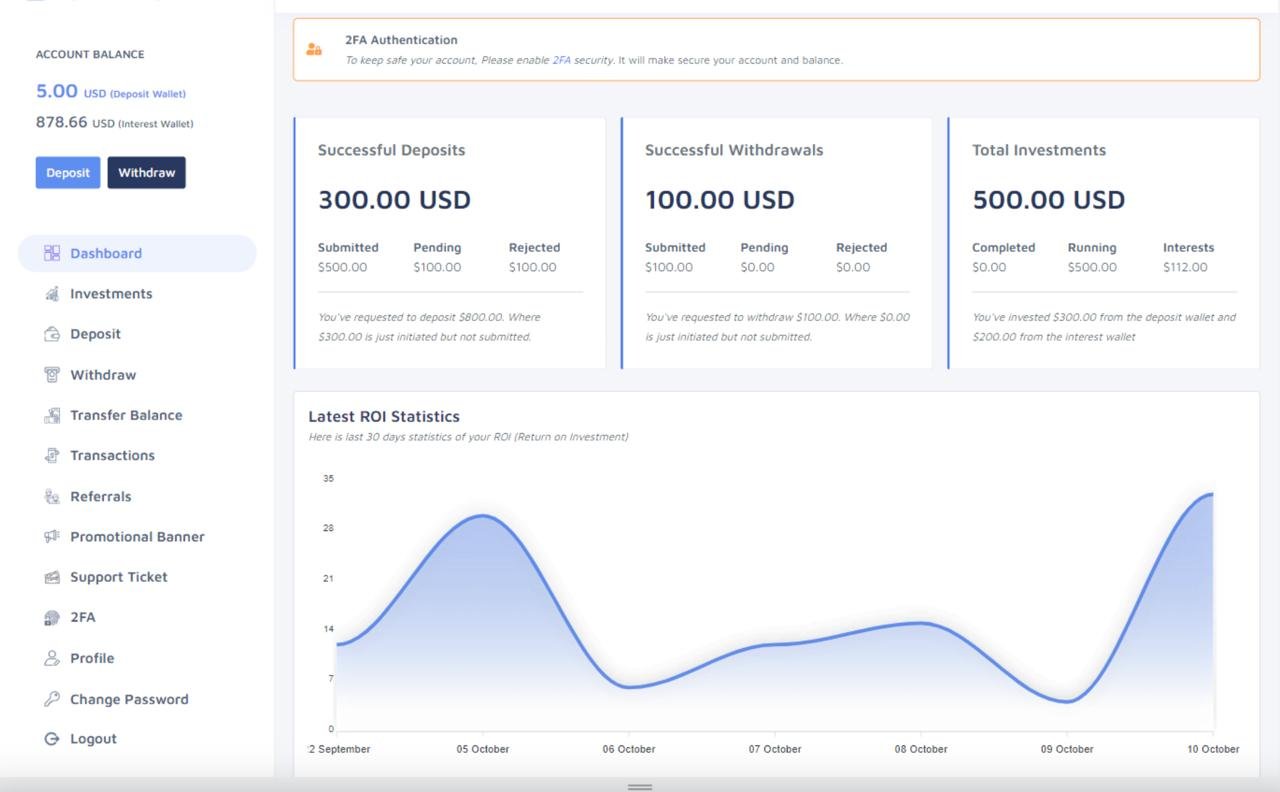1280x792 pixels.
Task: Click the Promotional Banner megaphone icon
Action: 52,537
